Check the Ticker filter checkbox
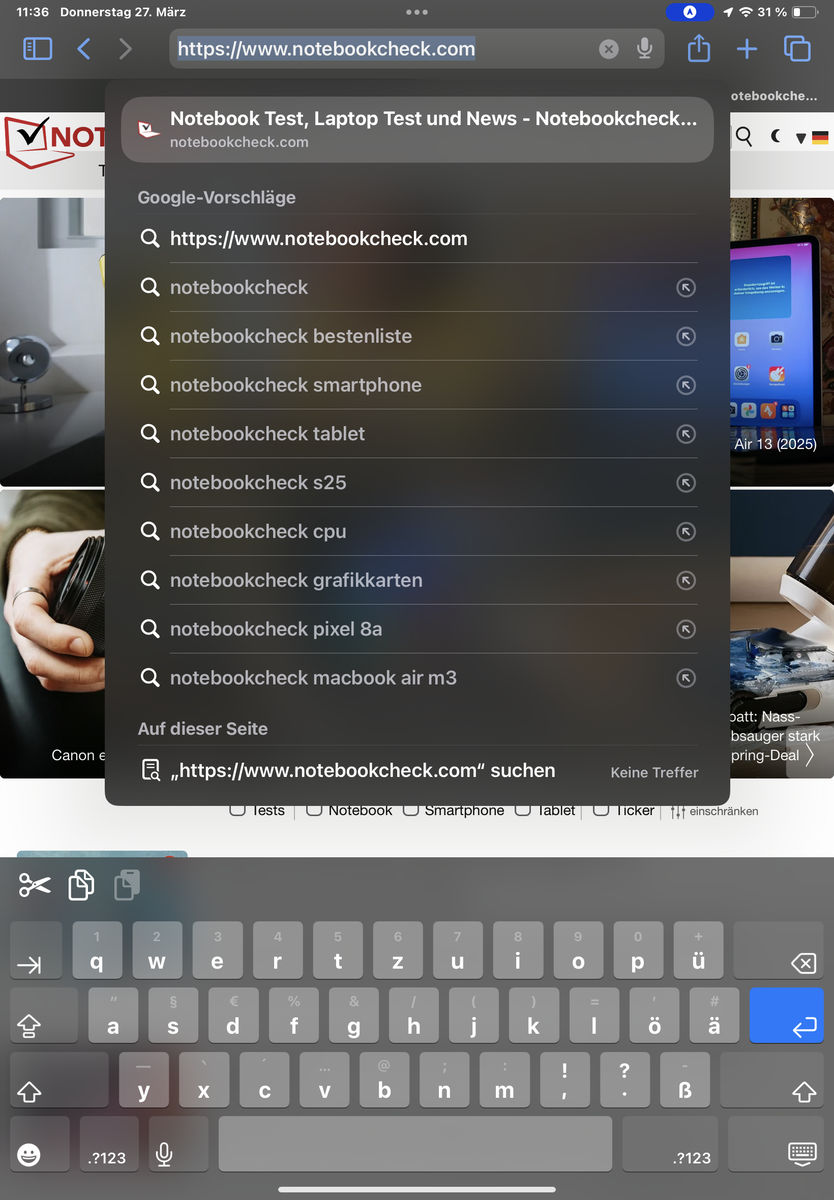Screen dimensions: 834x1200 click(601, 810)
